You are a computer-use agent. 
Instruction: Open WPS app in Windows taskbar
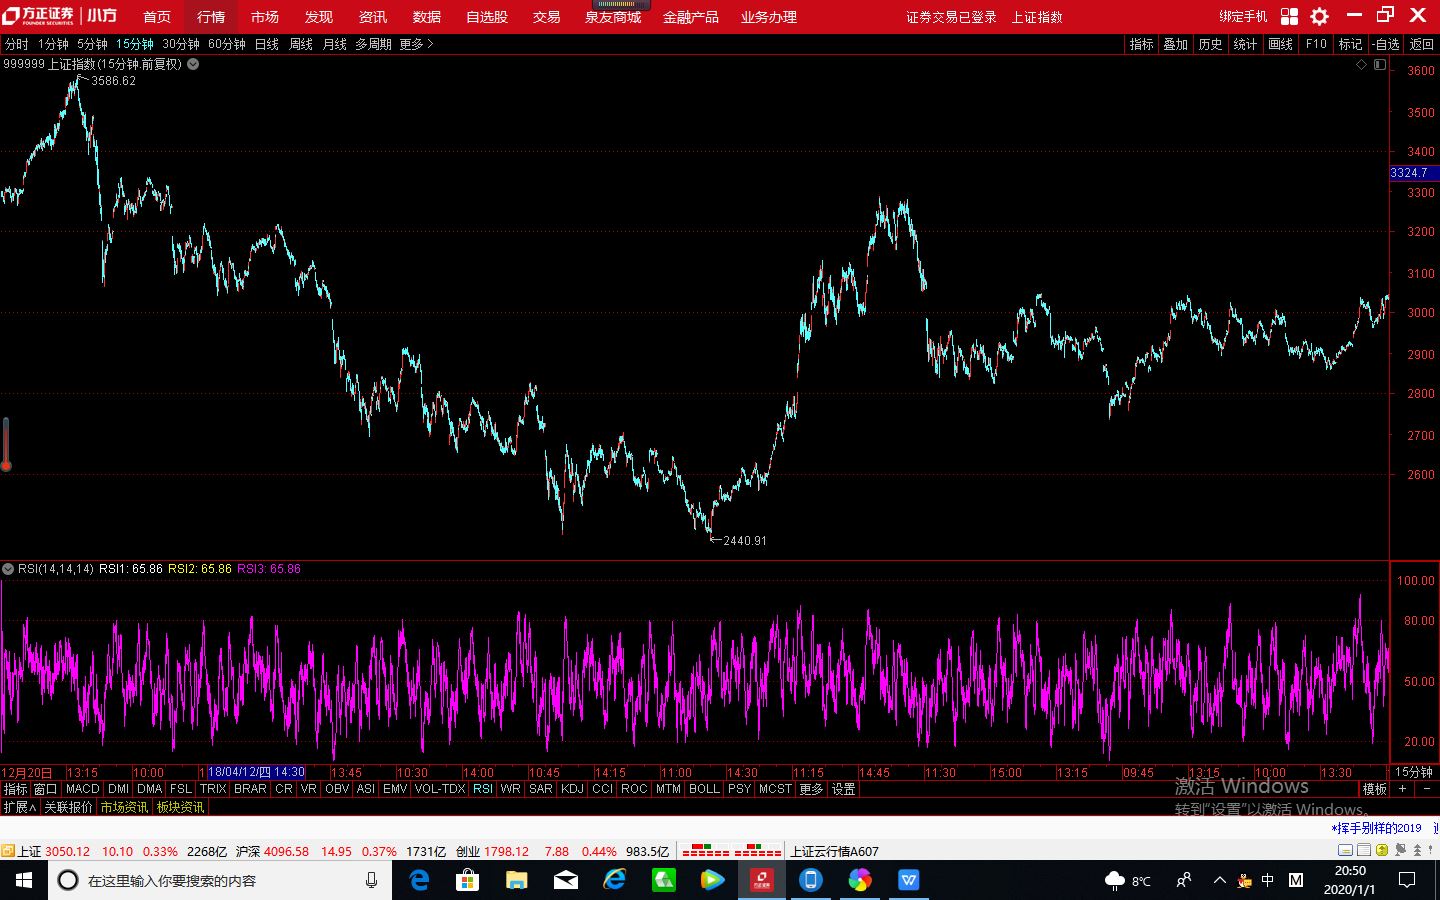coord(908,880)
